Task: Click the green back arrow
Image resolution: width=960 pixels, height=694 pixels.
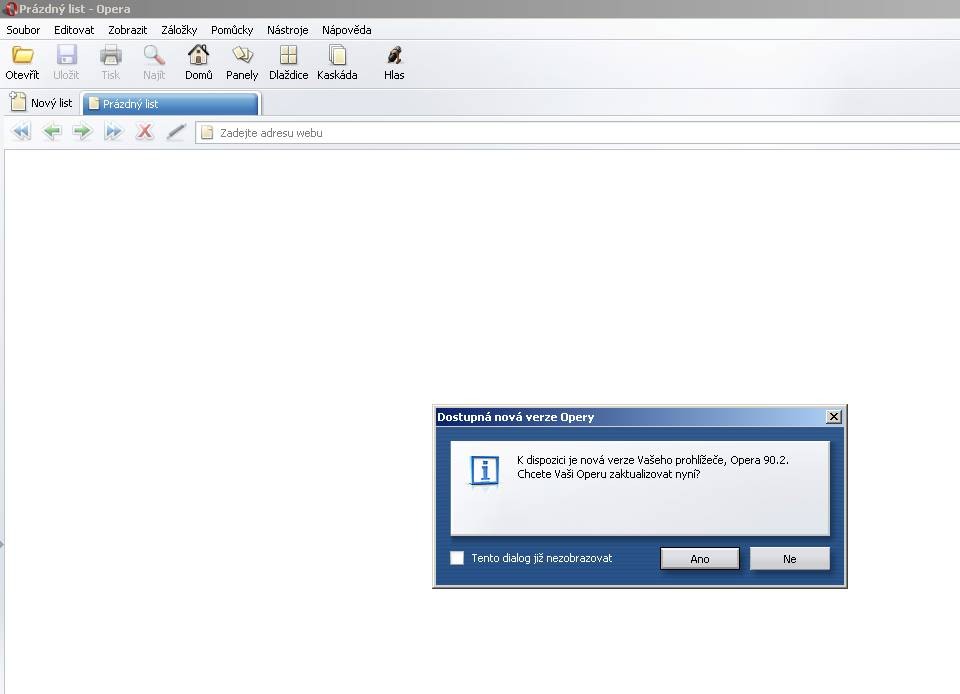Action: click(52, 132)
